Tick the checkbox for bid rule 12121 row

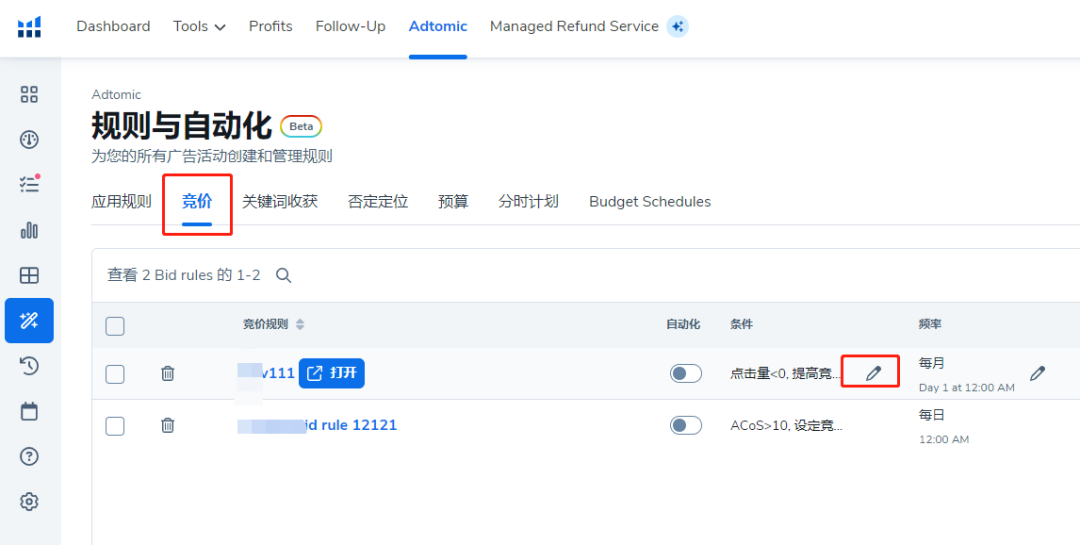(115, 426)
